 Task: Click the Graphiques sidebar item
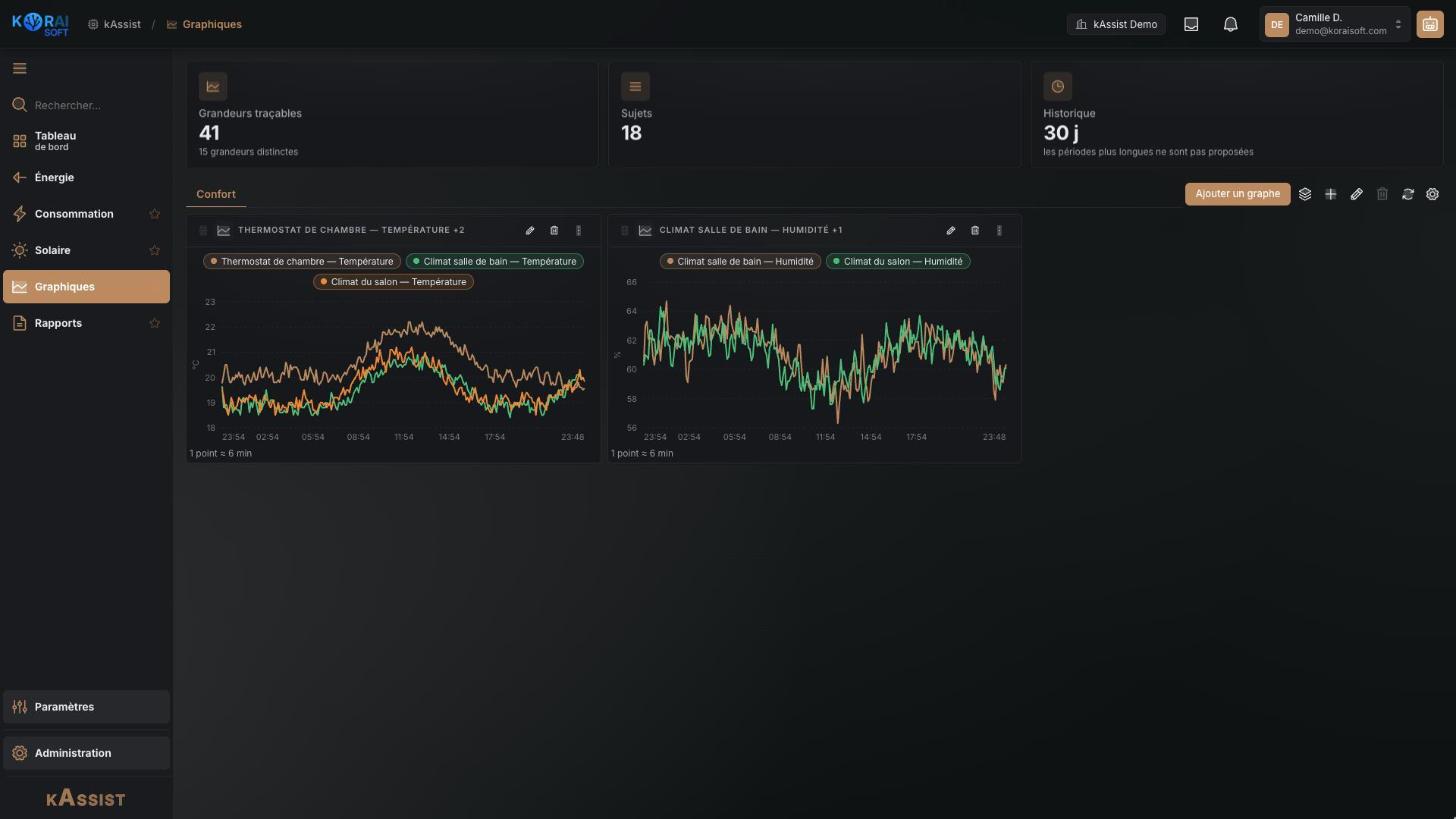click(86, 287)
